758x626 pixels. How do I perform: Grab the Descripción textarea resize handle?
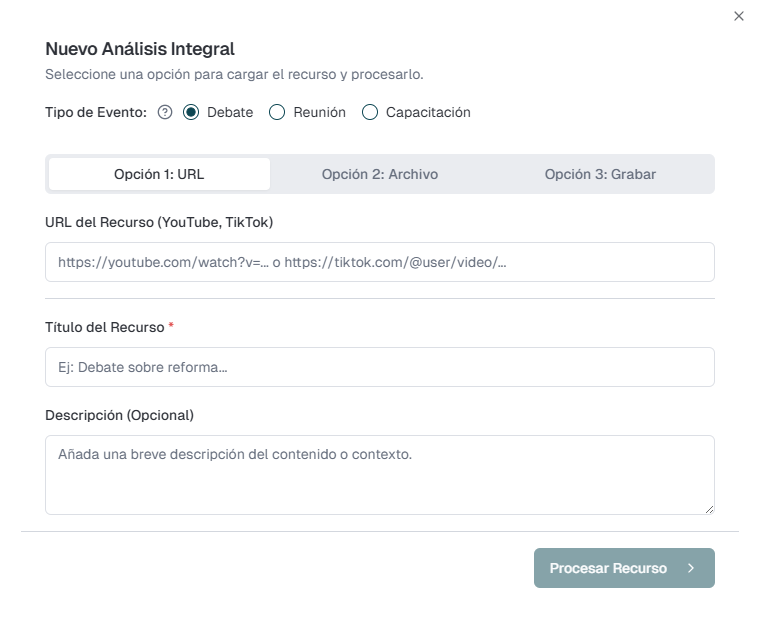click(709, 509)
